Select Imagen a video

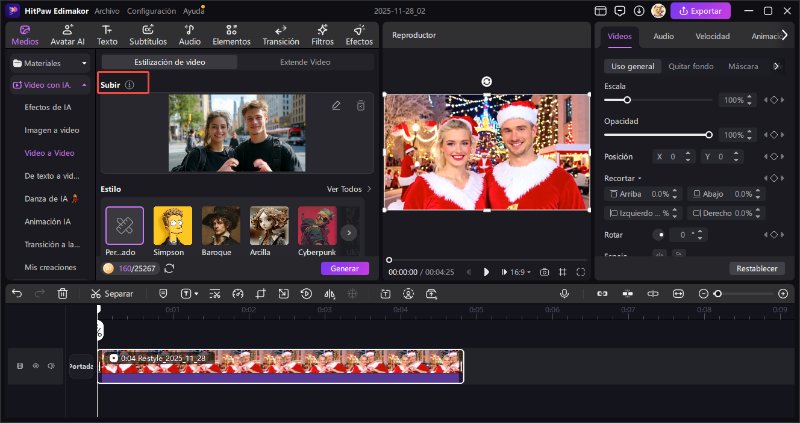pos(52,130)
